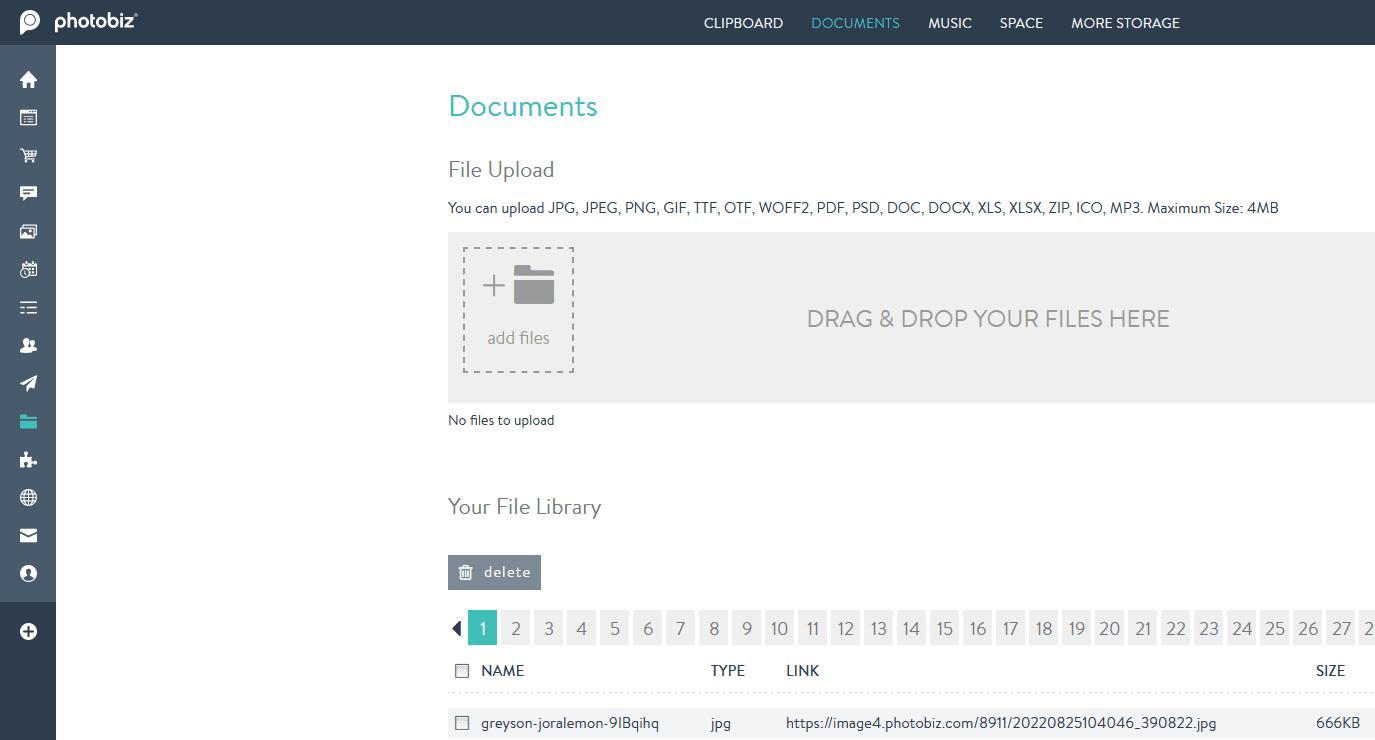1375x740 pixels.
Task: Open the chat message sidebar icon
Action: pyautogui.click(x=28, y=193)
